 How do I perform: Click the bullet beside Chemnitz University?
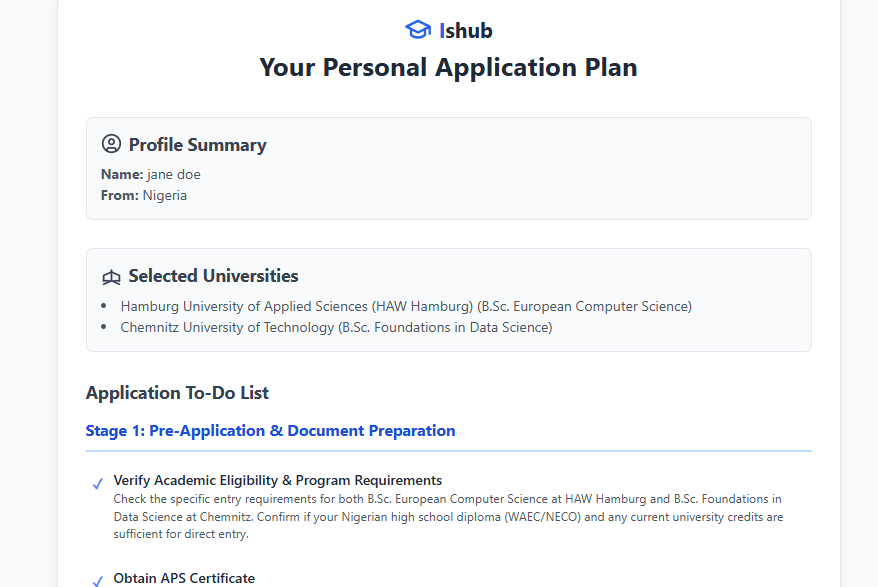tap(104, 327)
